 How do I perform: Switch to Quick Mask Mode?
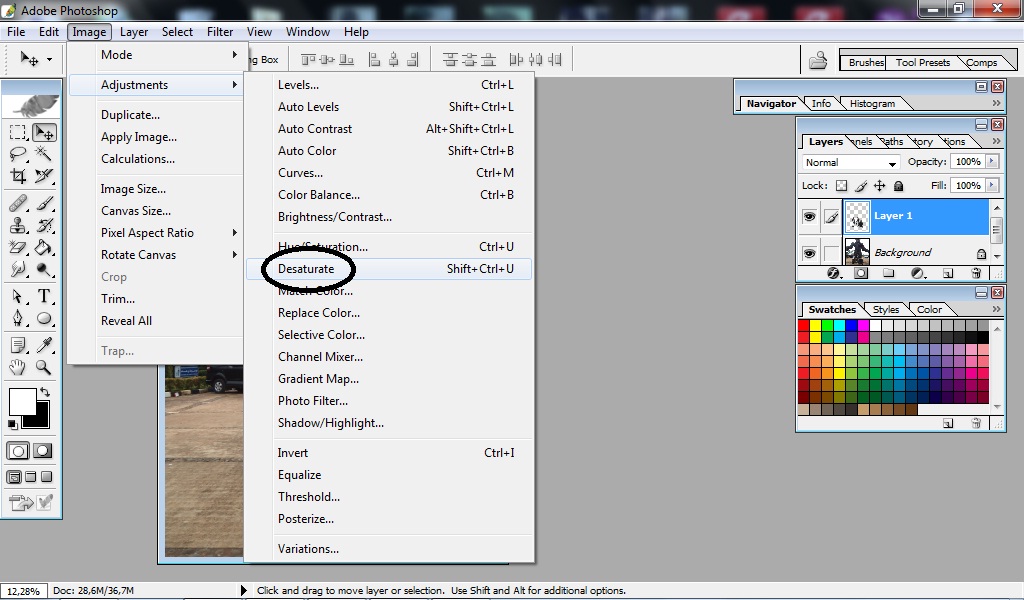tap(43, 451)
